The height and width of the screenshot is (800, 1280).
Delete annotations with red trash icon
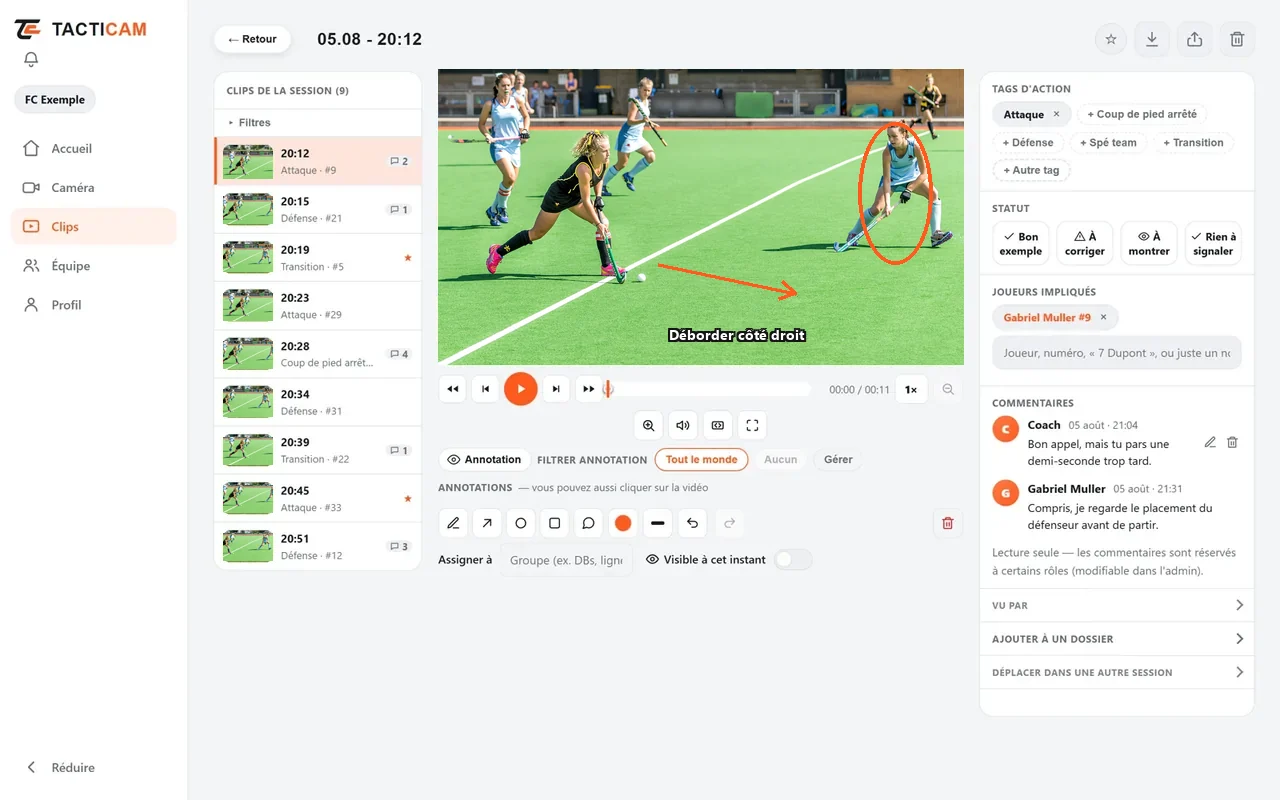click(948, 523)
